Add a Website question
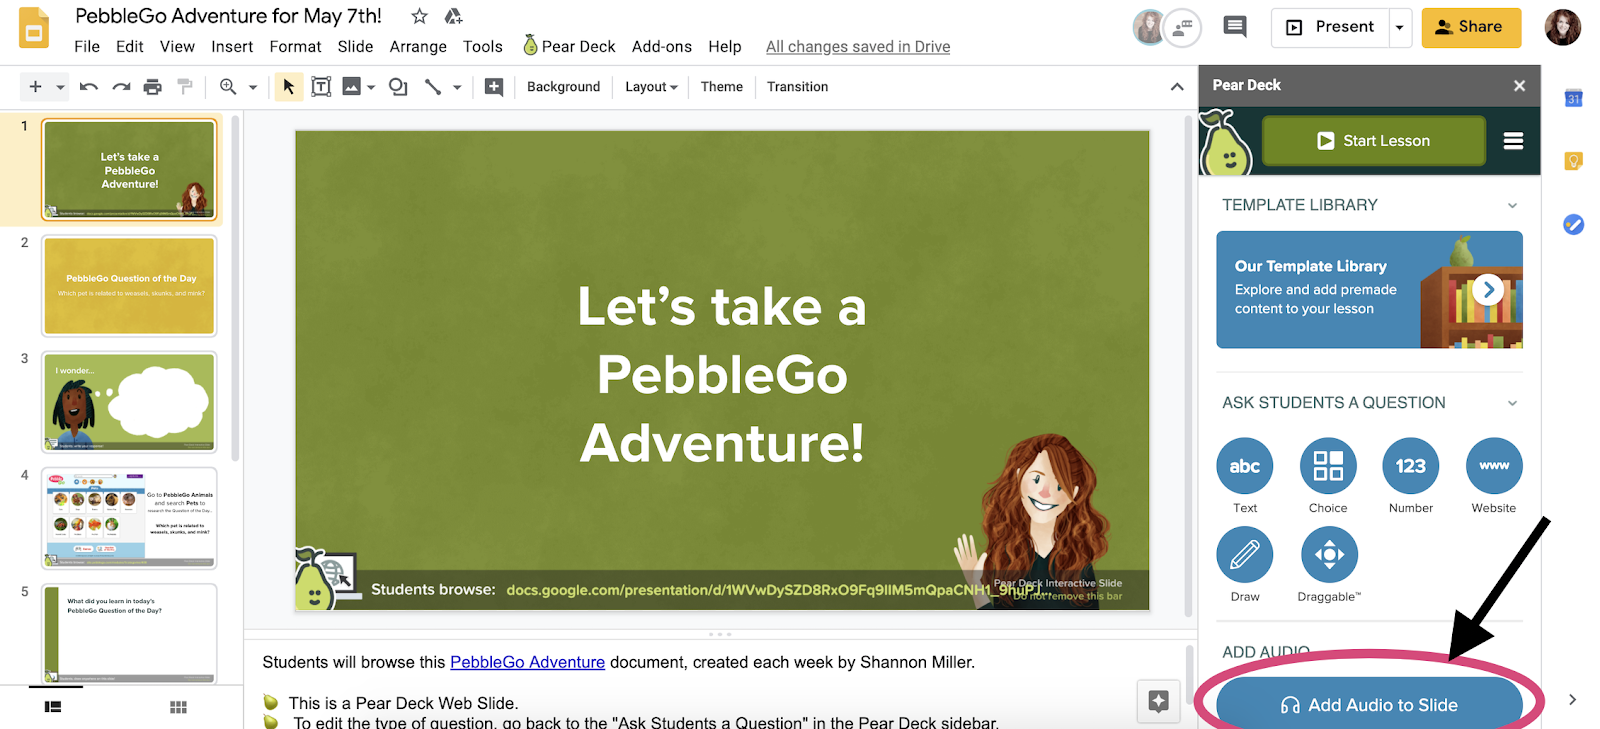 point(1494,466)
